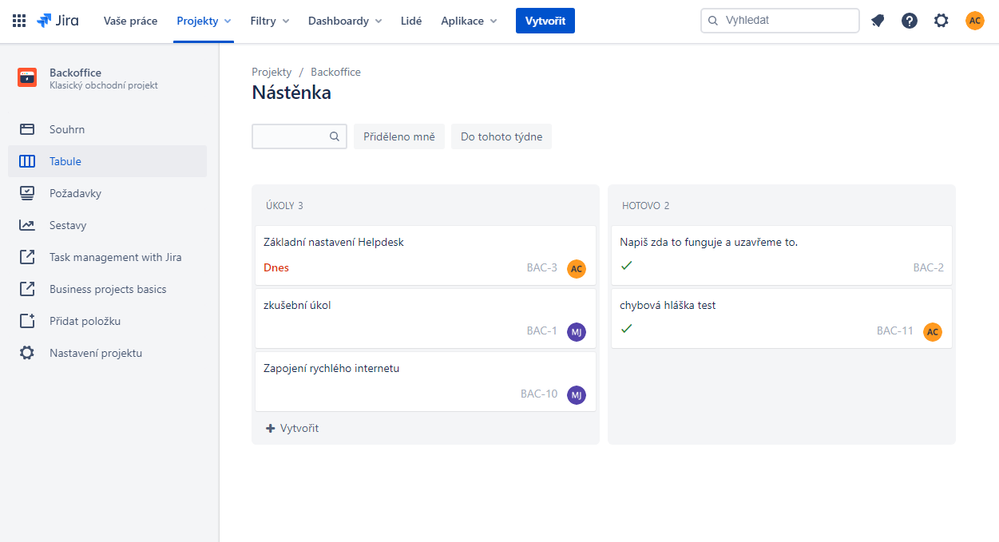Screen dimensions: 999x542
Task: Open the Aplikace dropdown menu
Action: pyautogui.click(x=469, y=21)
